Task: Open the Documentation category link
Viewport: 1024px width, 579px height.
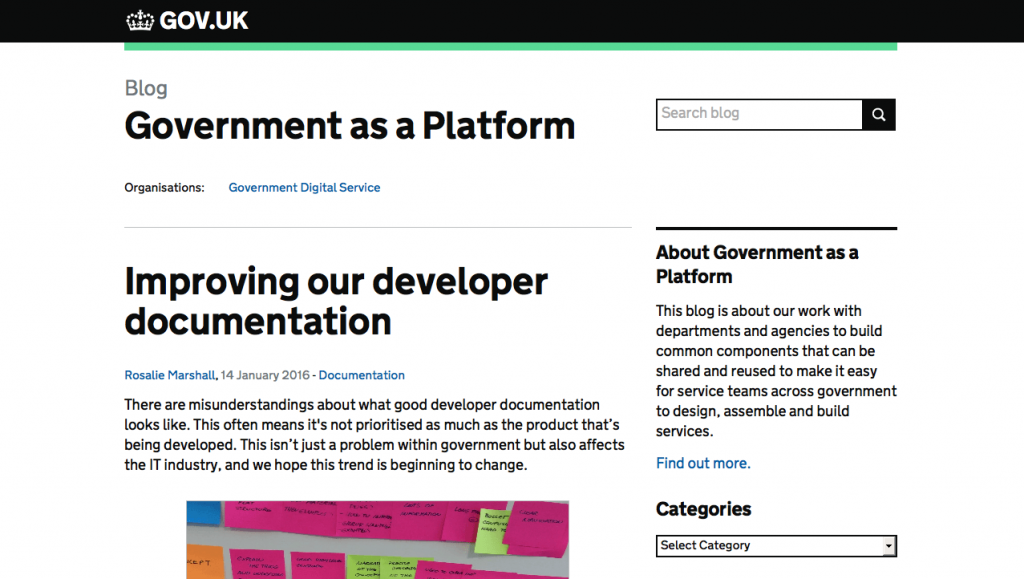Action: tap(361, 375)
